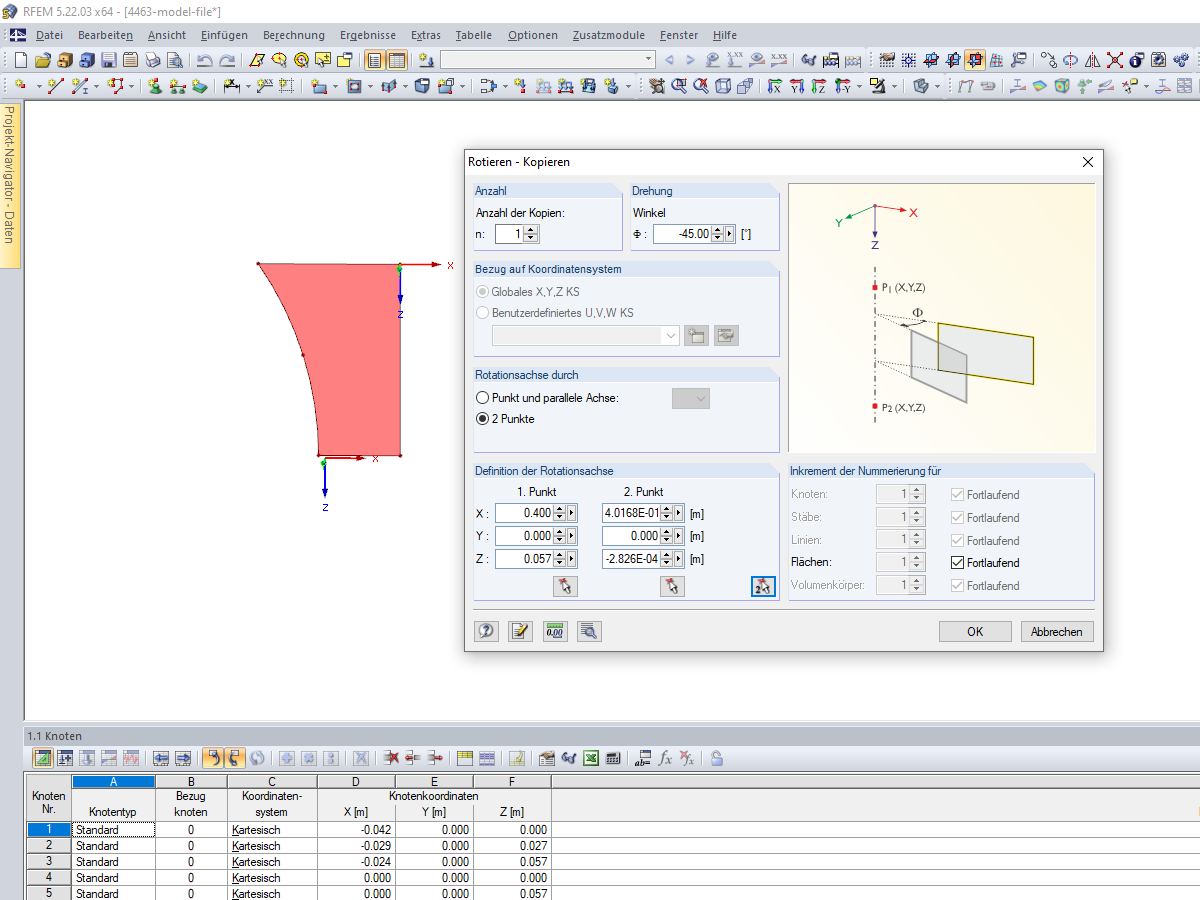The width and height of the screenshot is (1200, 900).
Task: Click the Mirror tool icon
Action: [x=1092, y=60]
